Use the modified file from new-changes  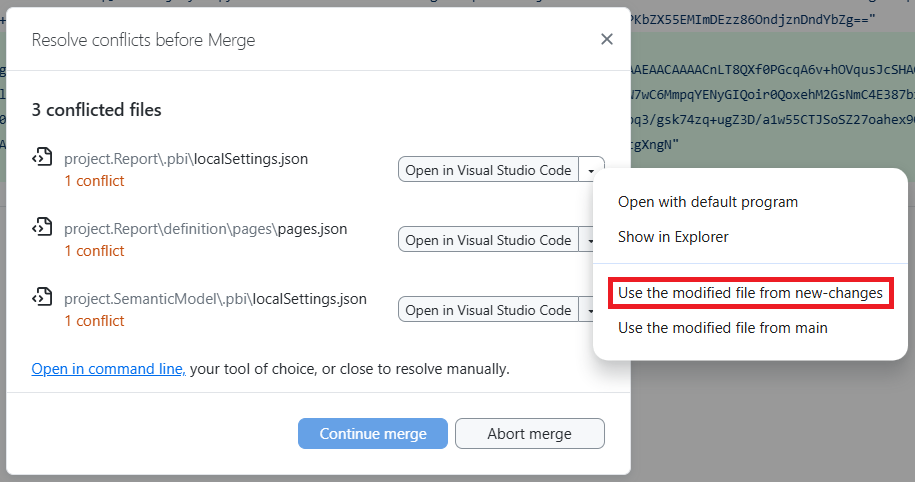coord(750,293)
